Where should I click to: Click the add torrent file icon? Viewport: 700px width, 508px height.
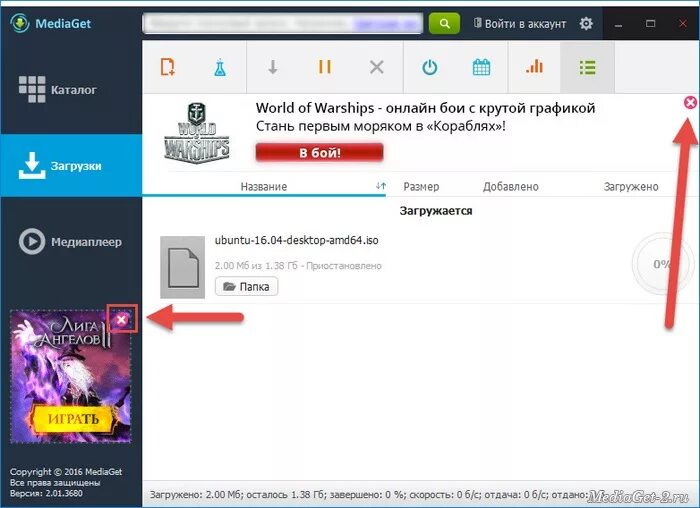168,67
